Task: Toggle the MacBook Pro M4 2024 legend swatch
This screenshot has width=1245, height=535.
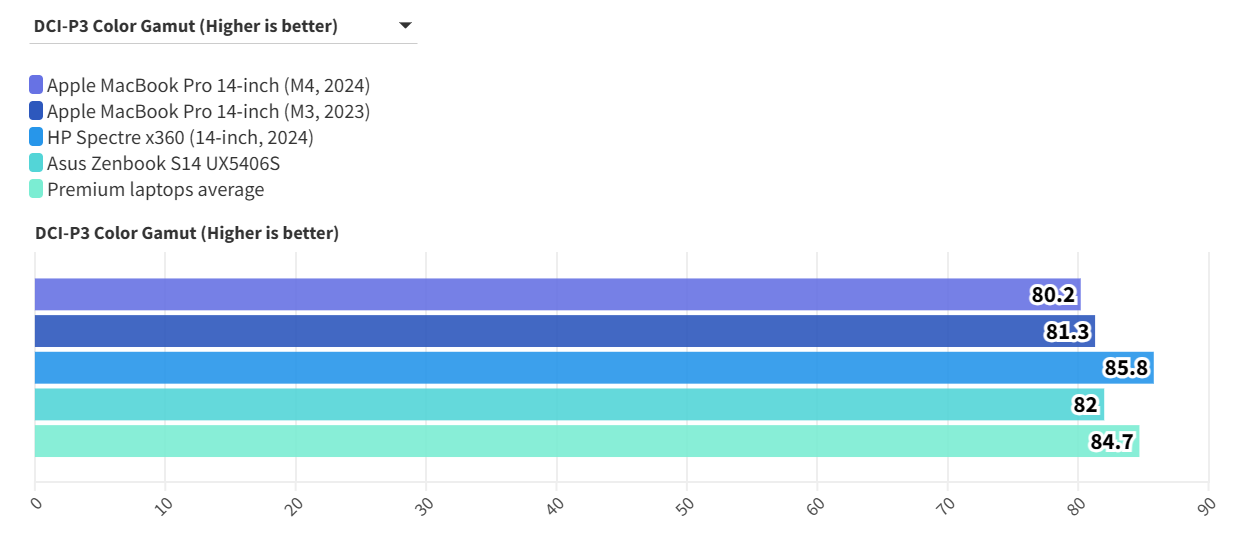Action: point(37,85)
